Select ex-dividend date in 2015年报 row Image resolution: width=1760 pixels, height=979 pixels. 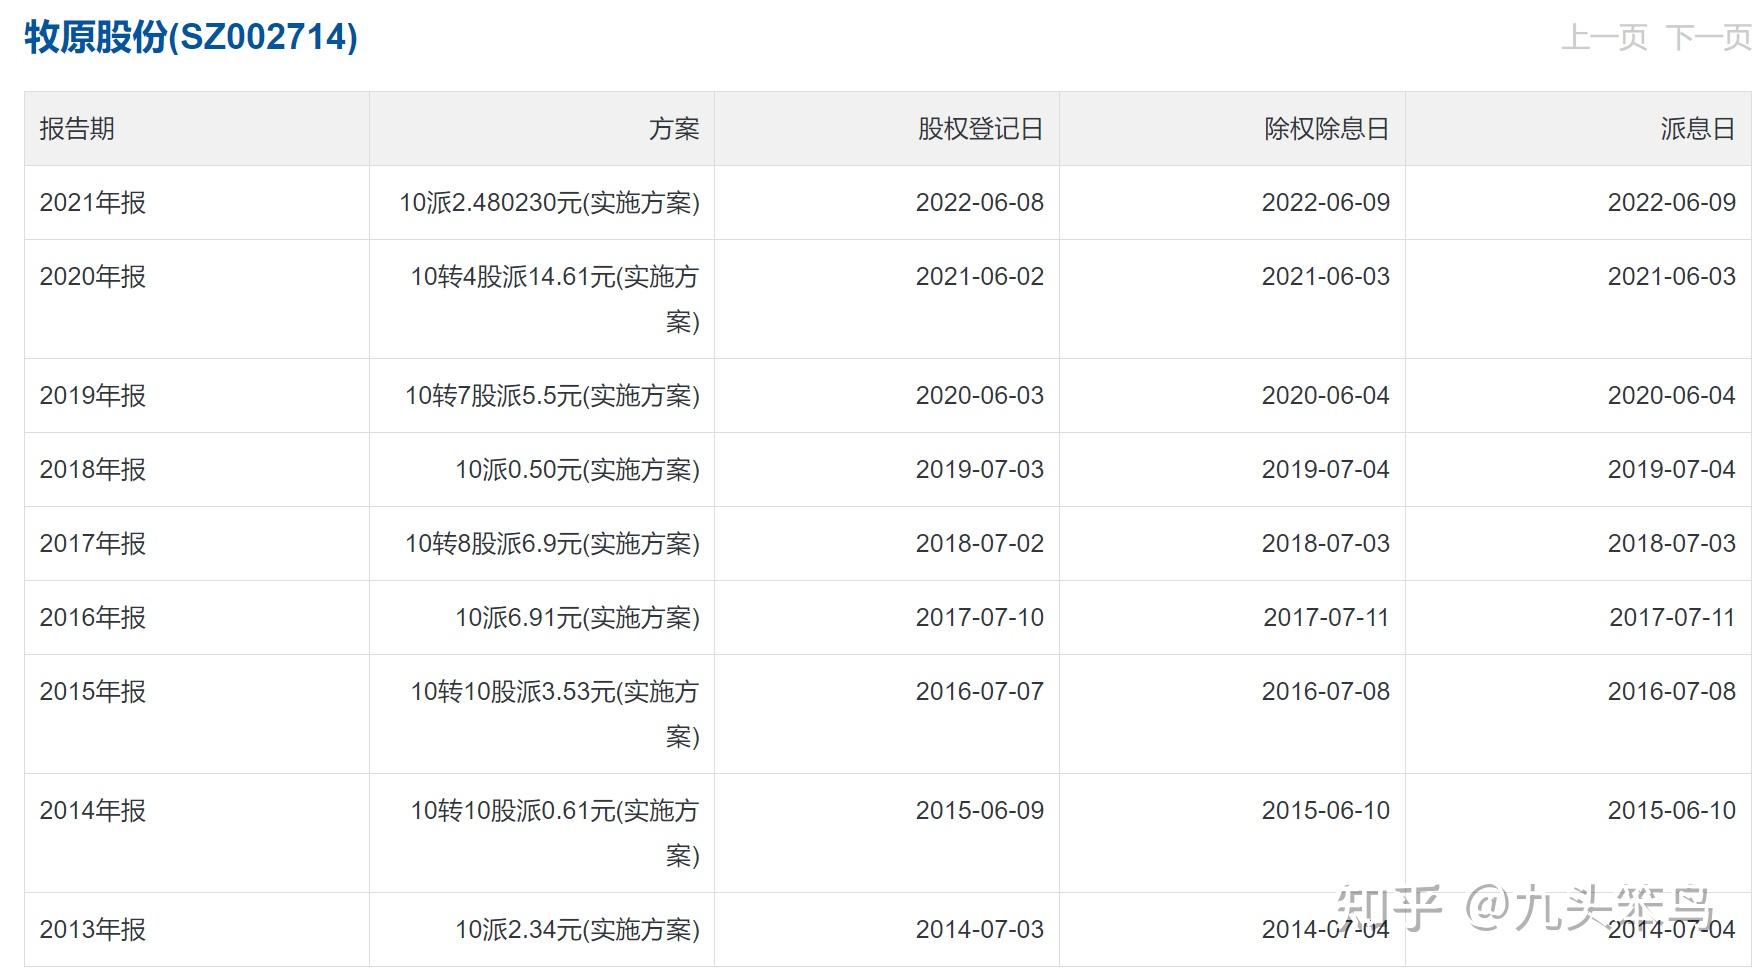(1326, 692)
